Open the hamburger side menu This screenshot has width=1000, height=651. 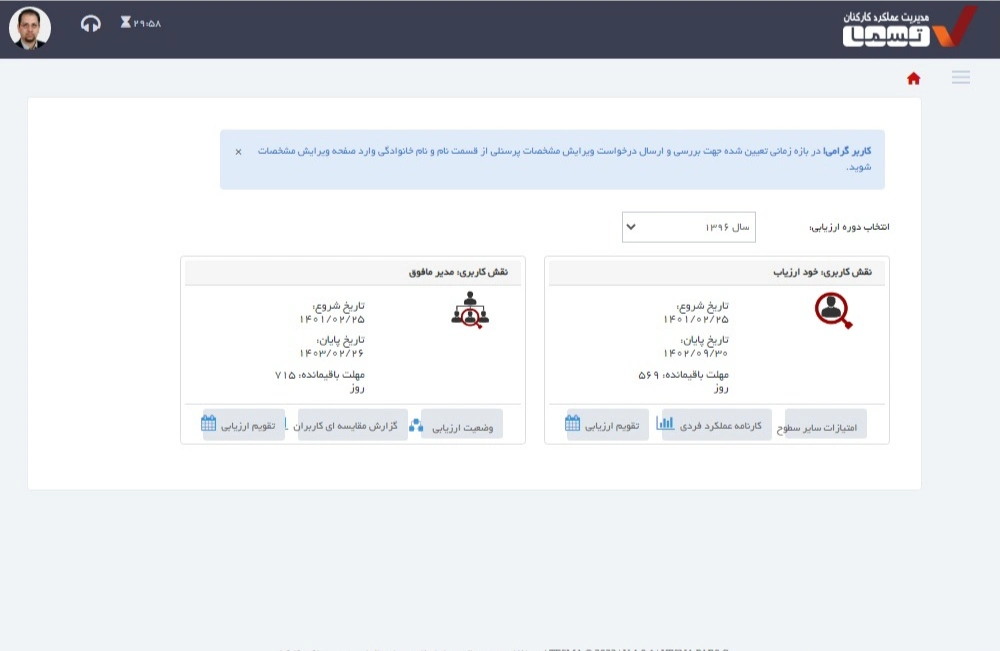[960, 78]
